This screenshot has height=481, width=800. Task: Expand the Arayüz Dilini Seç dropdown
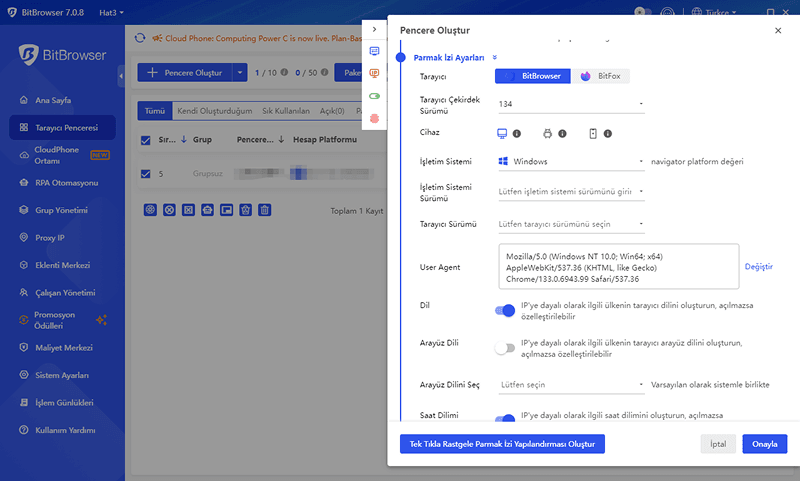click(x=570, y=384)
